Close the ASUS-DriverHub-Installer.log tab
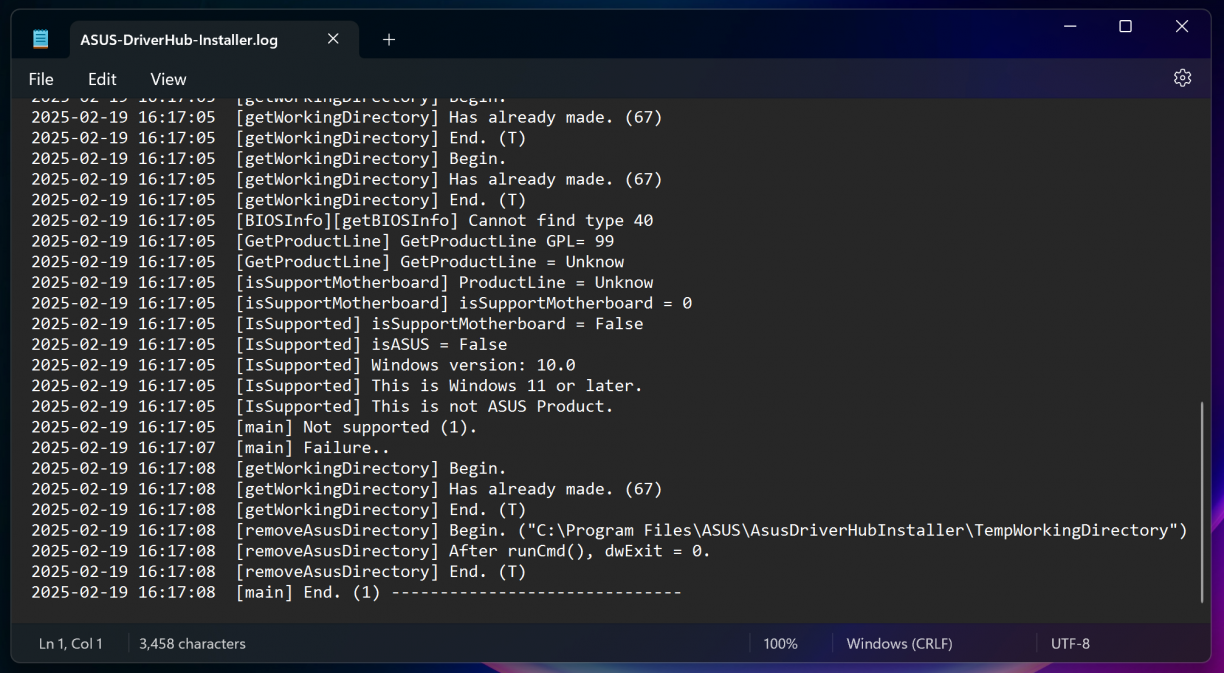Viewport: 1224px width, 673px height. [333, 39]
